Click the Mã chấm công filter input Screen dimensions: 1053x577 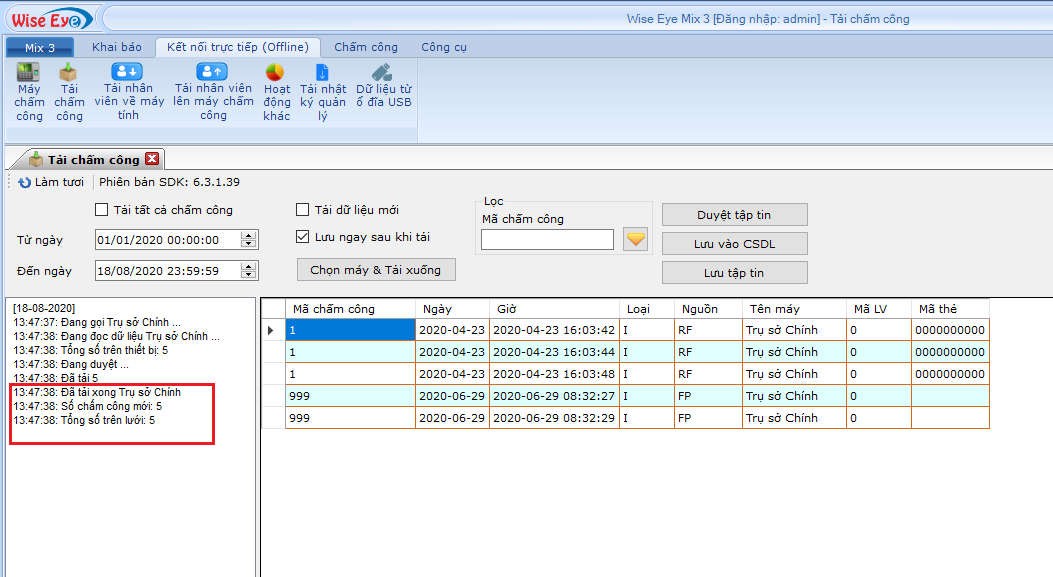pyautogui.click(x=547, y=239)
